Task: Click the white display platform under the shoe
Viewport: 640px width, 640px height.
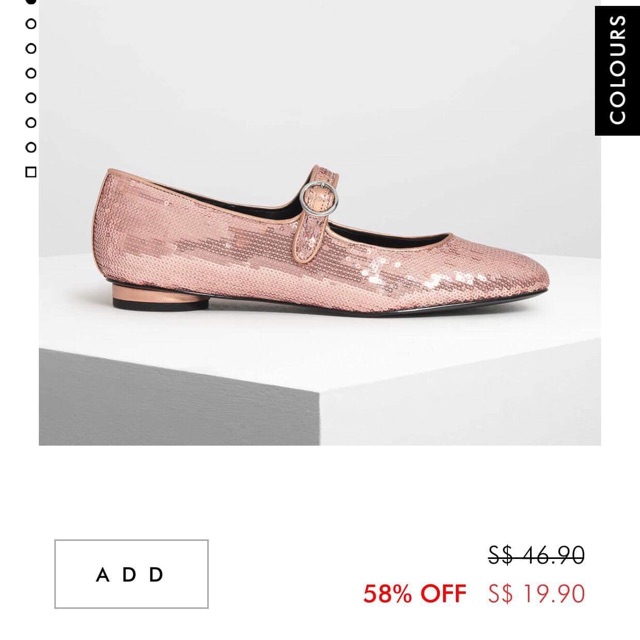Action: [x=200, y=330]
